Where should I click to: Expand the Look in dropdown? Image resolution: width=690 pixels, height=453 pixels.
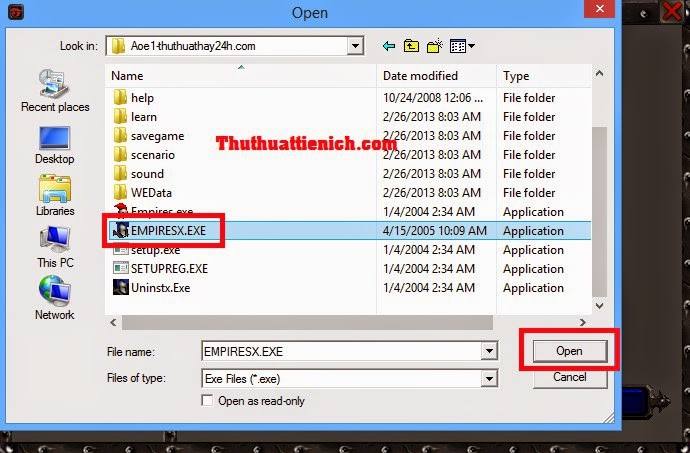(355, 46)
